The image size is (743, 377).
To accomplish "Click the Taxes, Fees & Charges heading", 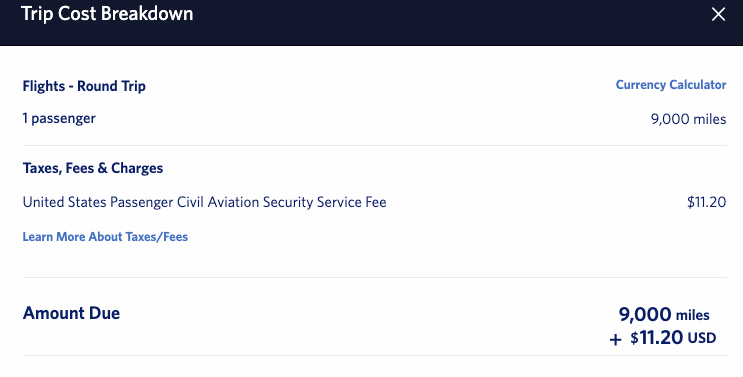I will click(x=93, y=168).
